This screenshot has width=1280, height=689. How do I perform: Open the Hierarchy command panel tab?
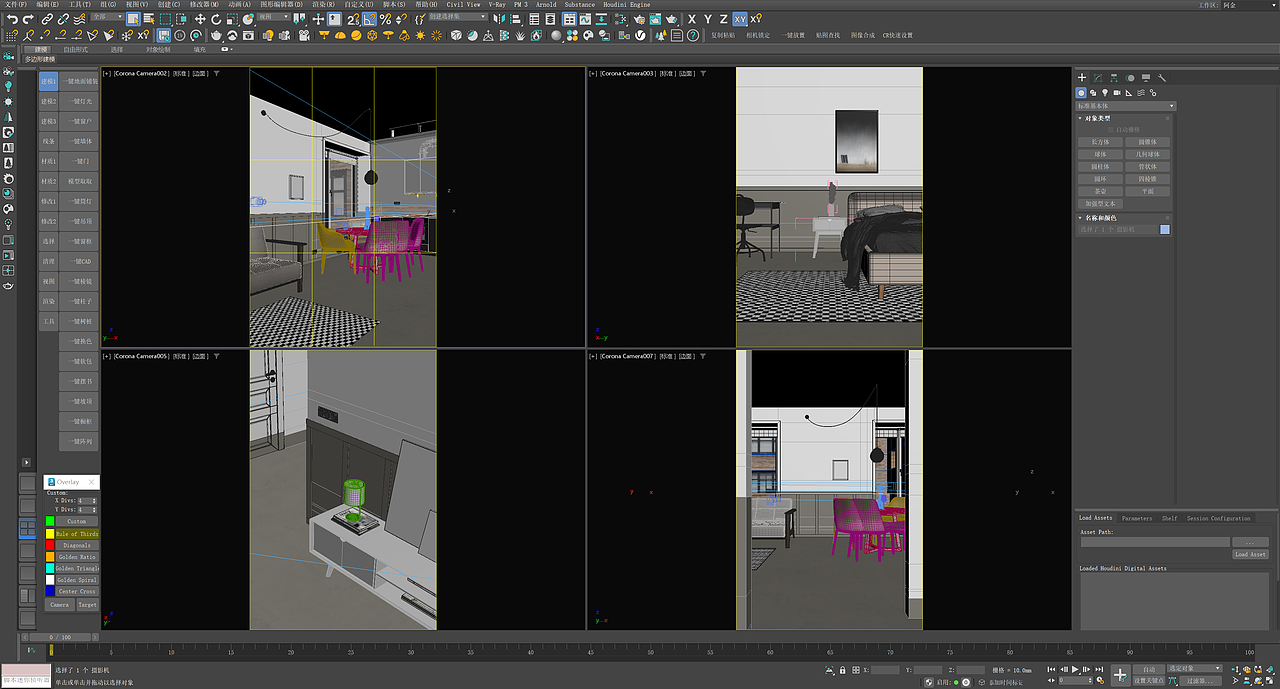tap(1114, 77)
